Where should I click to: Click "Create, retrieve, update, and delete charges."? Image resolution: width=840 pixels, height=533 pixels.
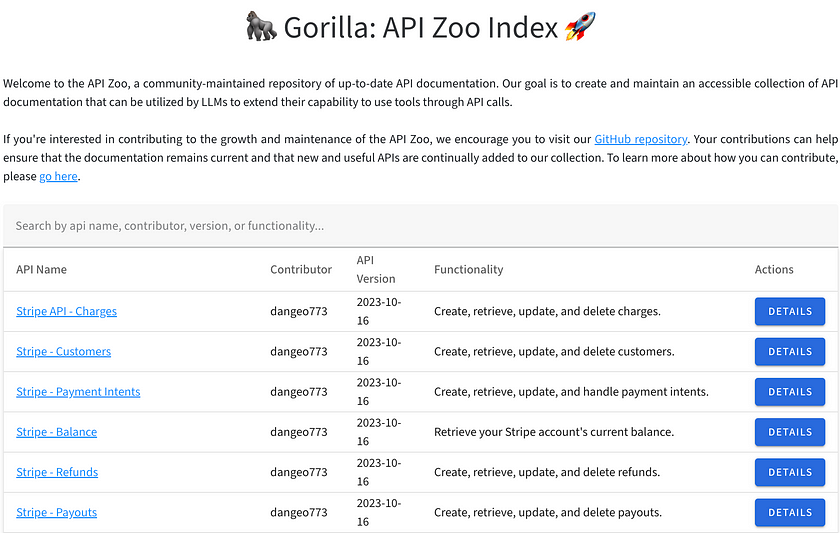548,311
